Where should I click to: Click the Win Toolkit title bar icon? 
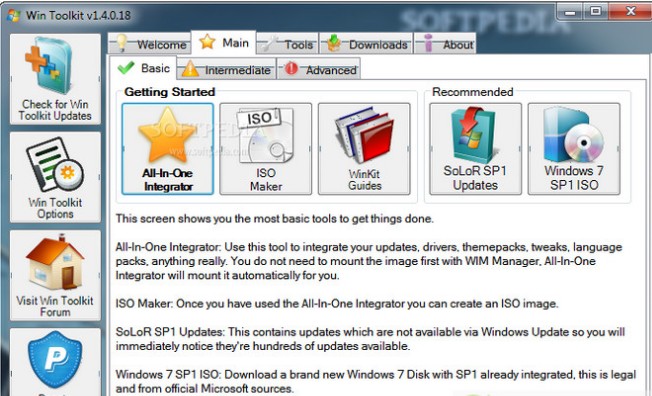14,15
